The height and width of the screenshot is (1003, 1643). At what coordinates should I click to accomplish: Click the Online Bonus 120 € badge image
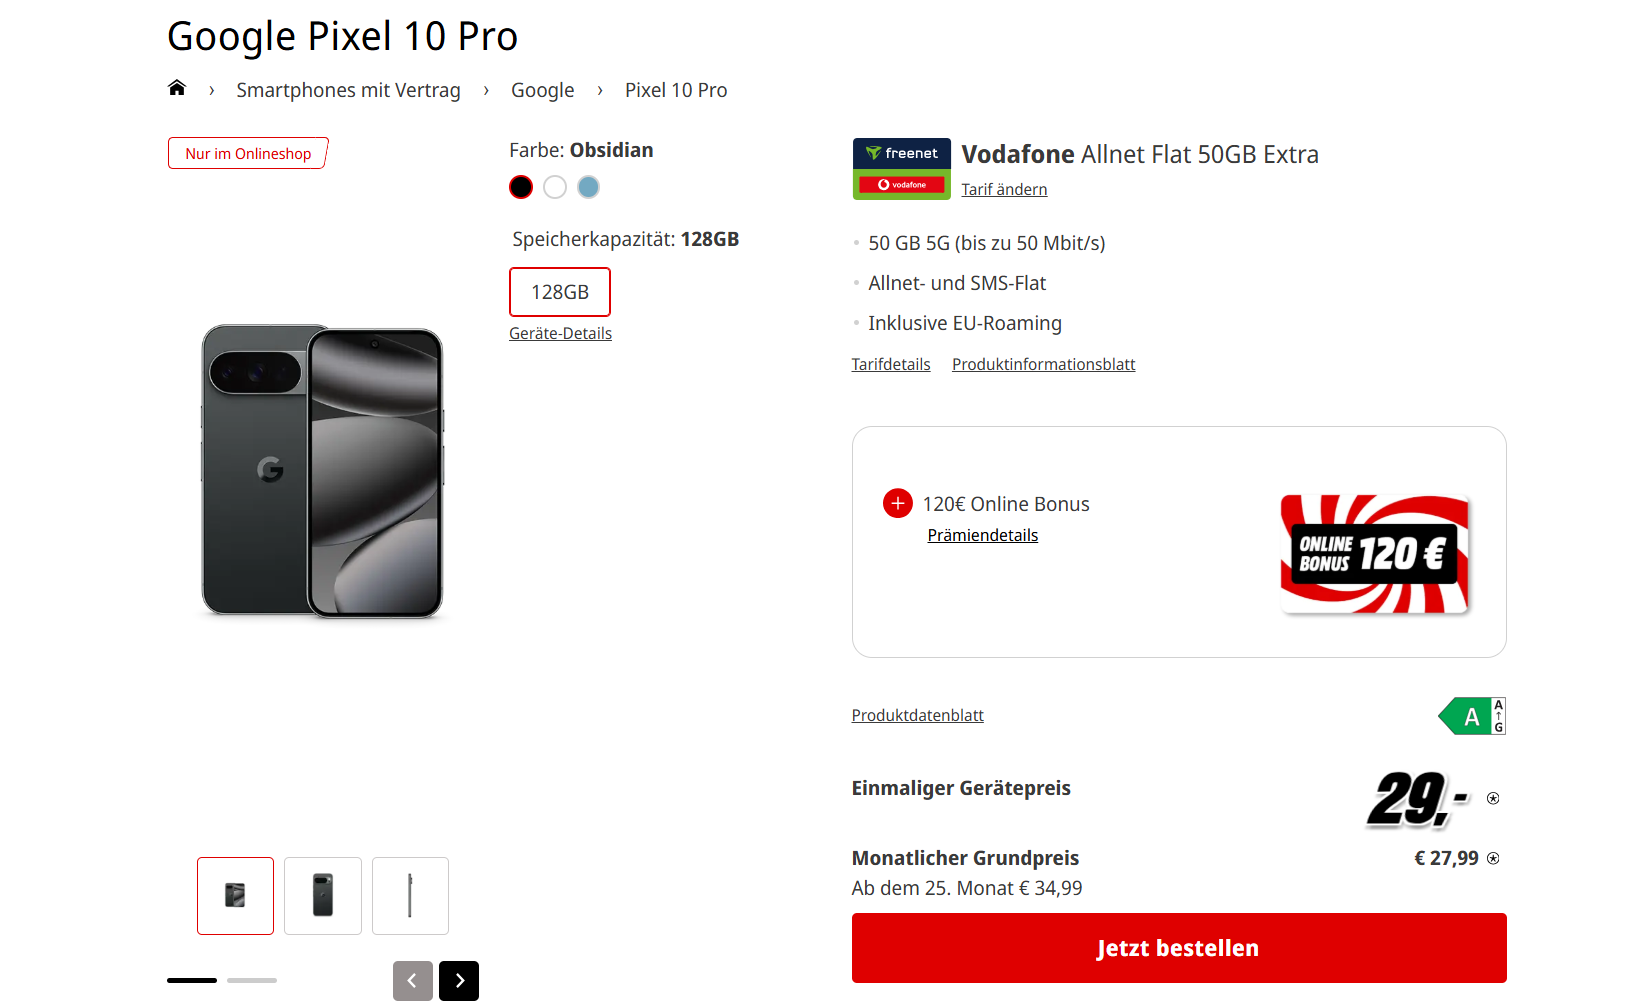click(x=1374, y=553)
